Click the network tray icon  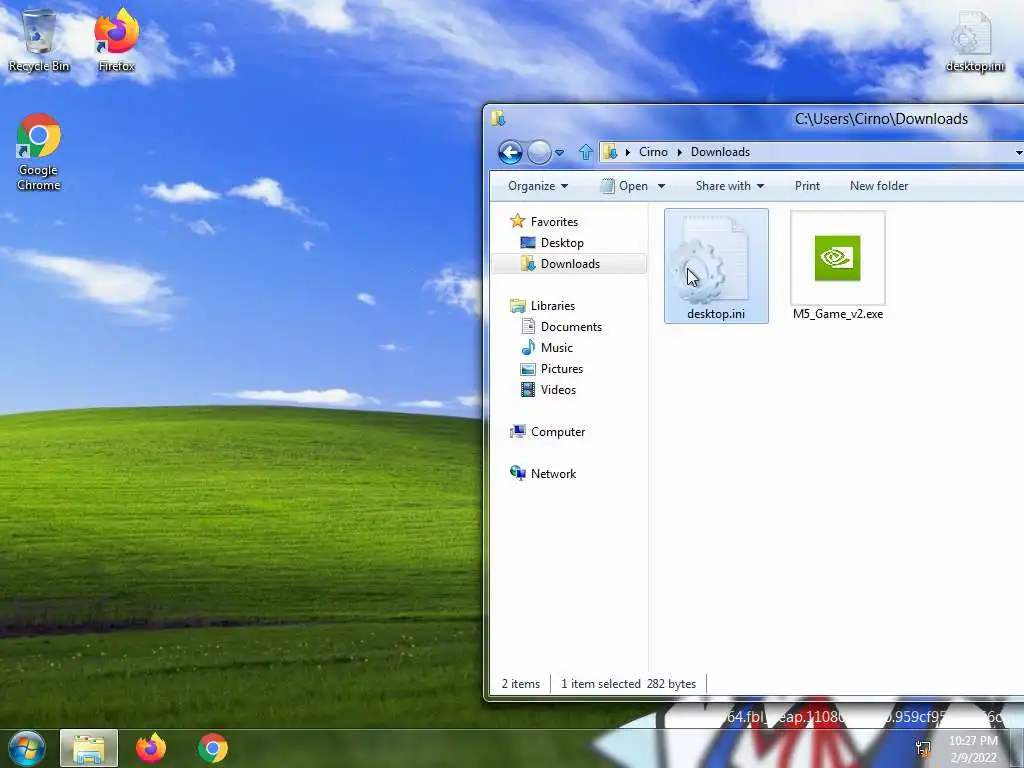tap(923, 749)
